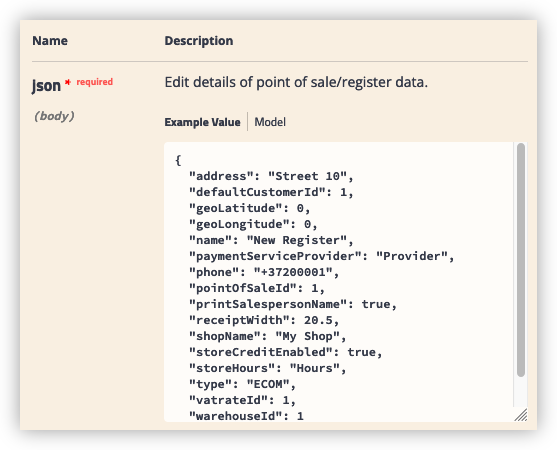
Task: Click the "printSalespersonName": true line
Action: [x=293, y=304]
